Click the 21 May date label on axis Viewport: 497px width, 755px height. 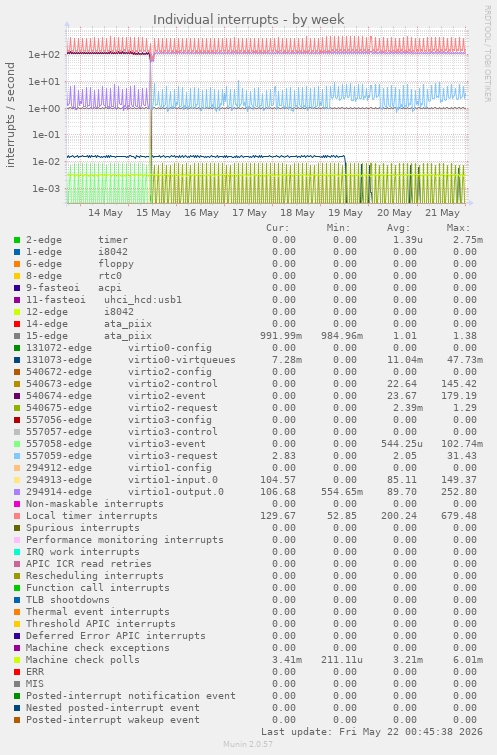(x=442, y=213)
